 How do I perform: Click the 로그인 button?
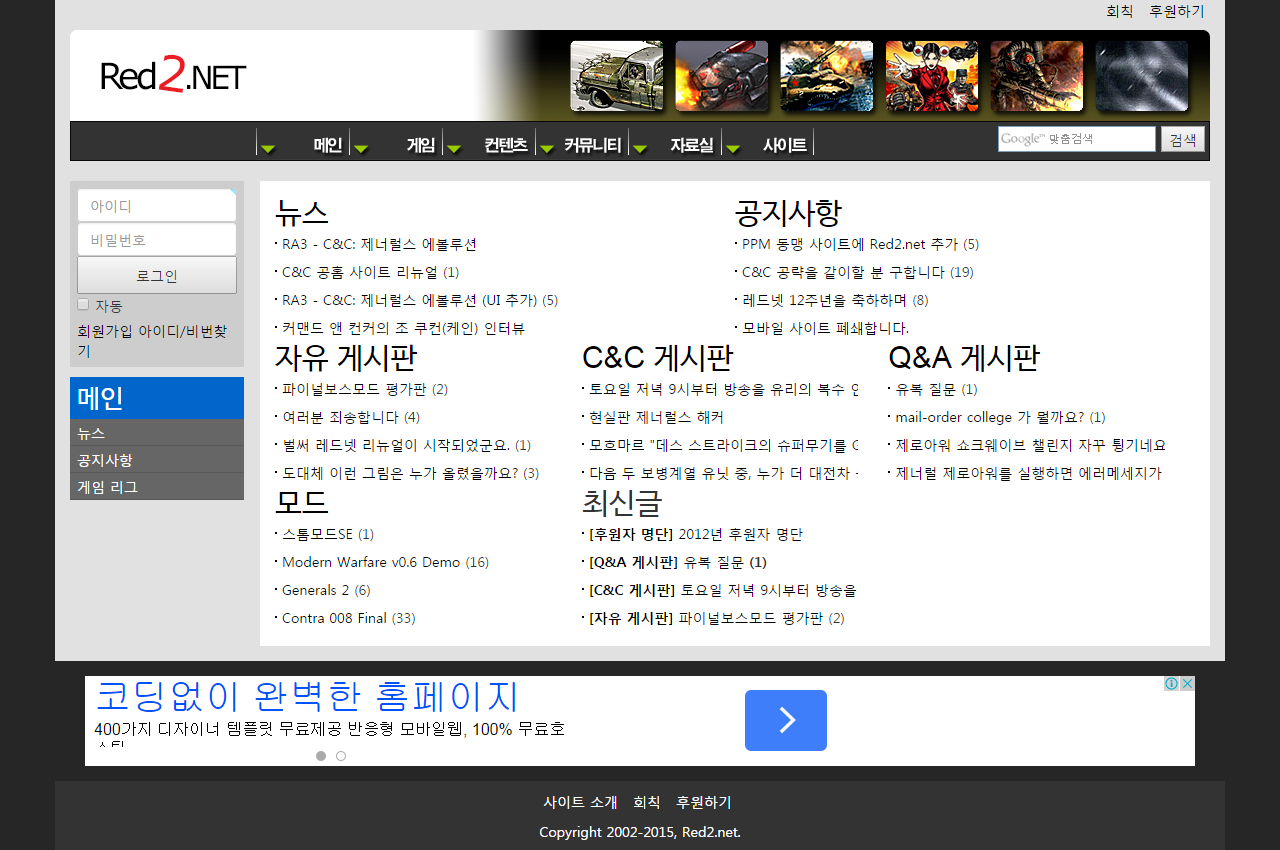click(157, 275)
